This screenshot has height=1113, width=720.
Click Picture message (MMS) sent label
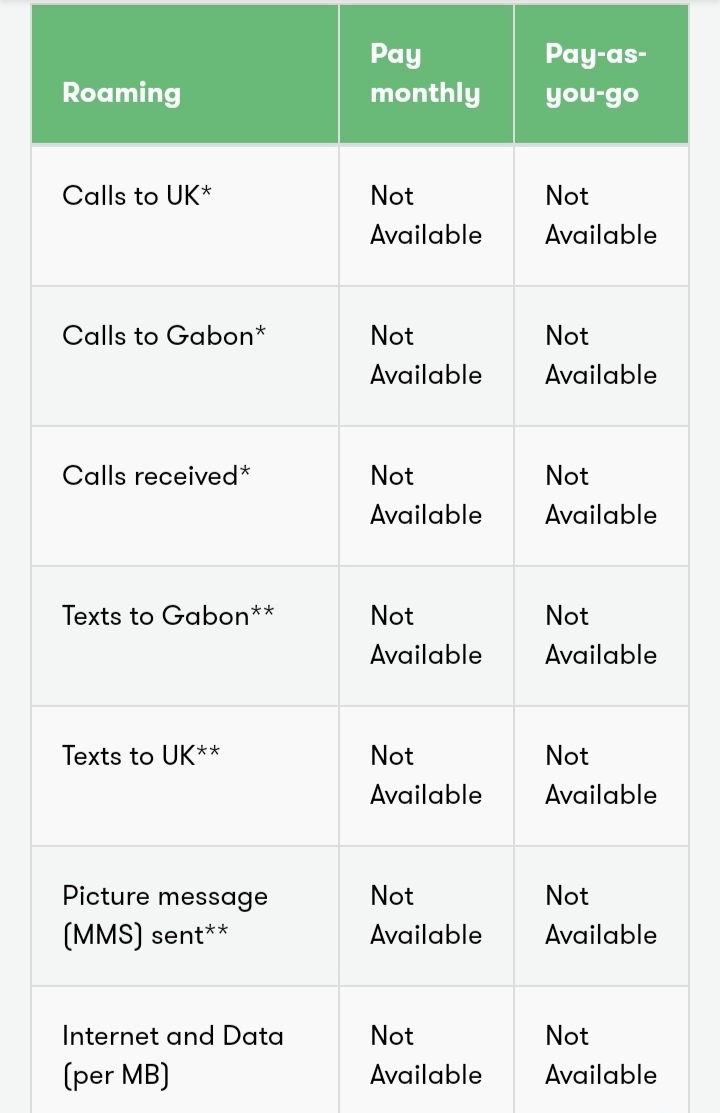coord(165,915)
